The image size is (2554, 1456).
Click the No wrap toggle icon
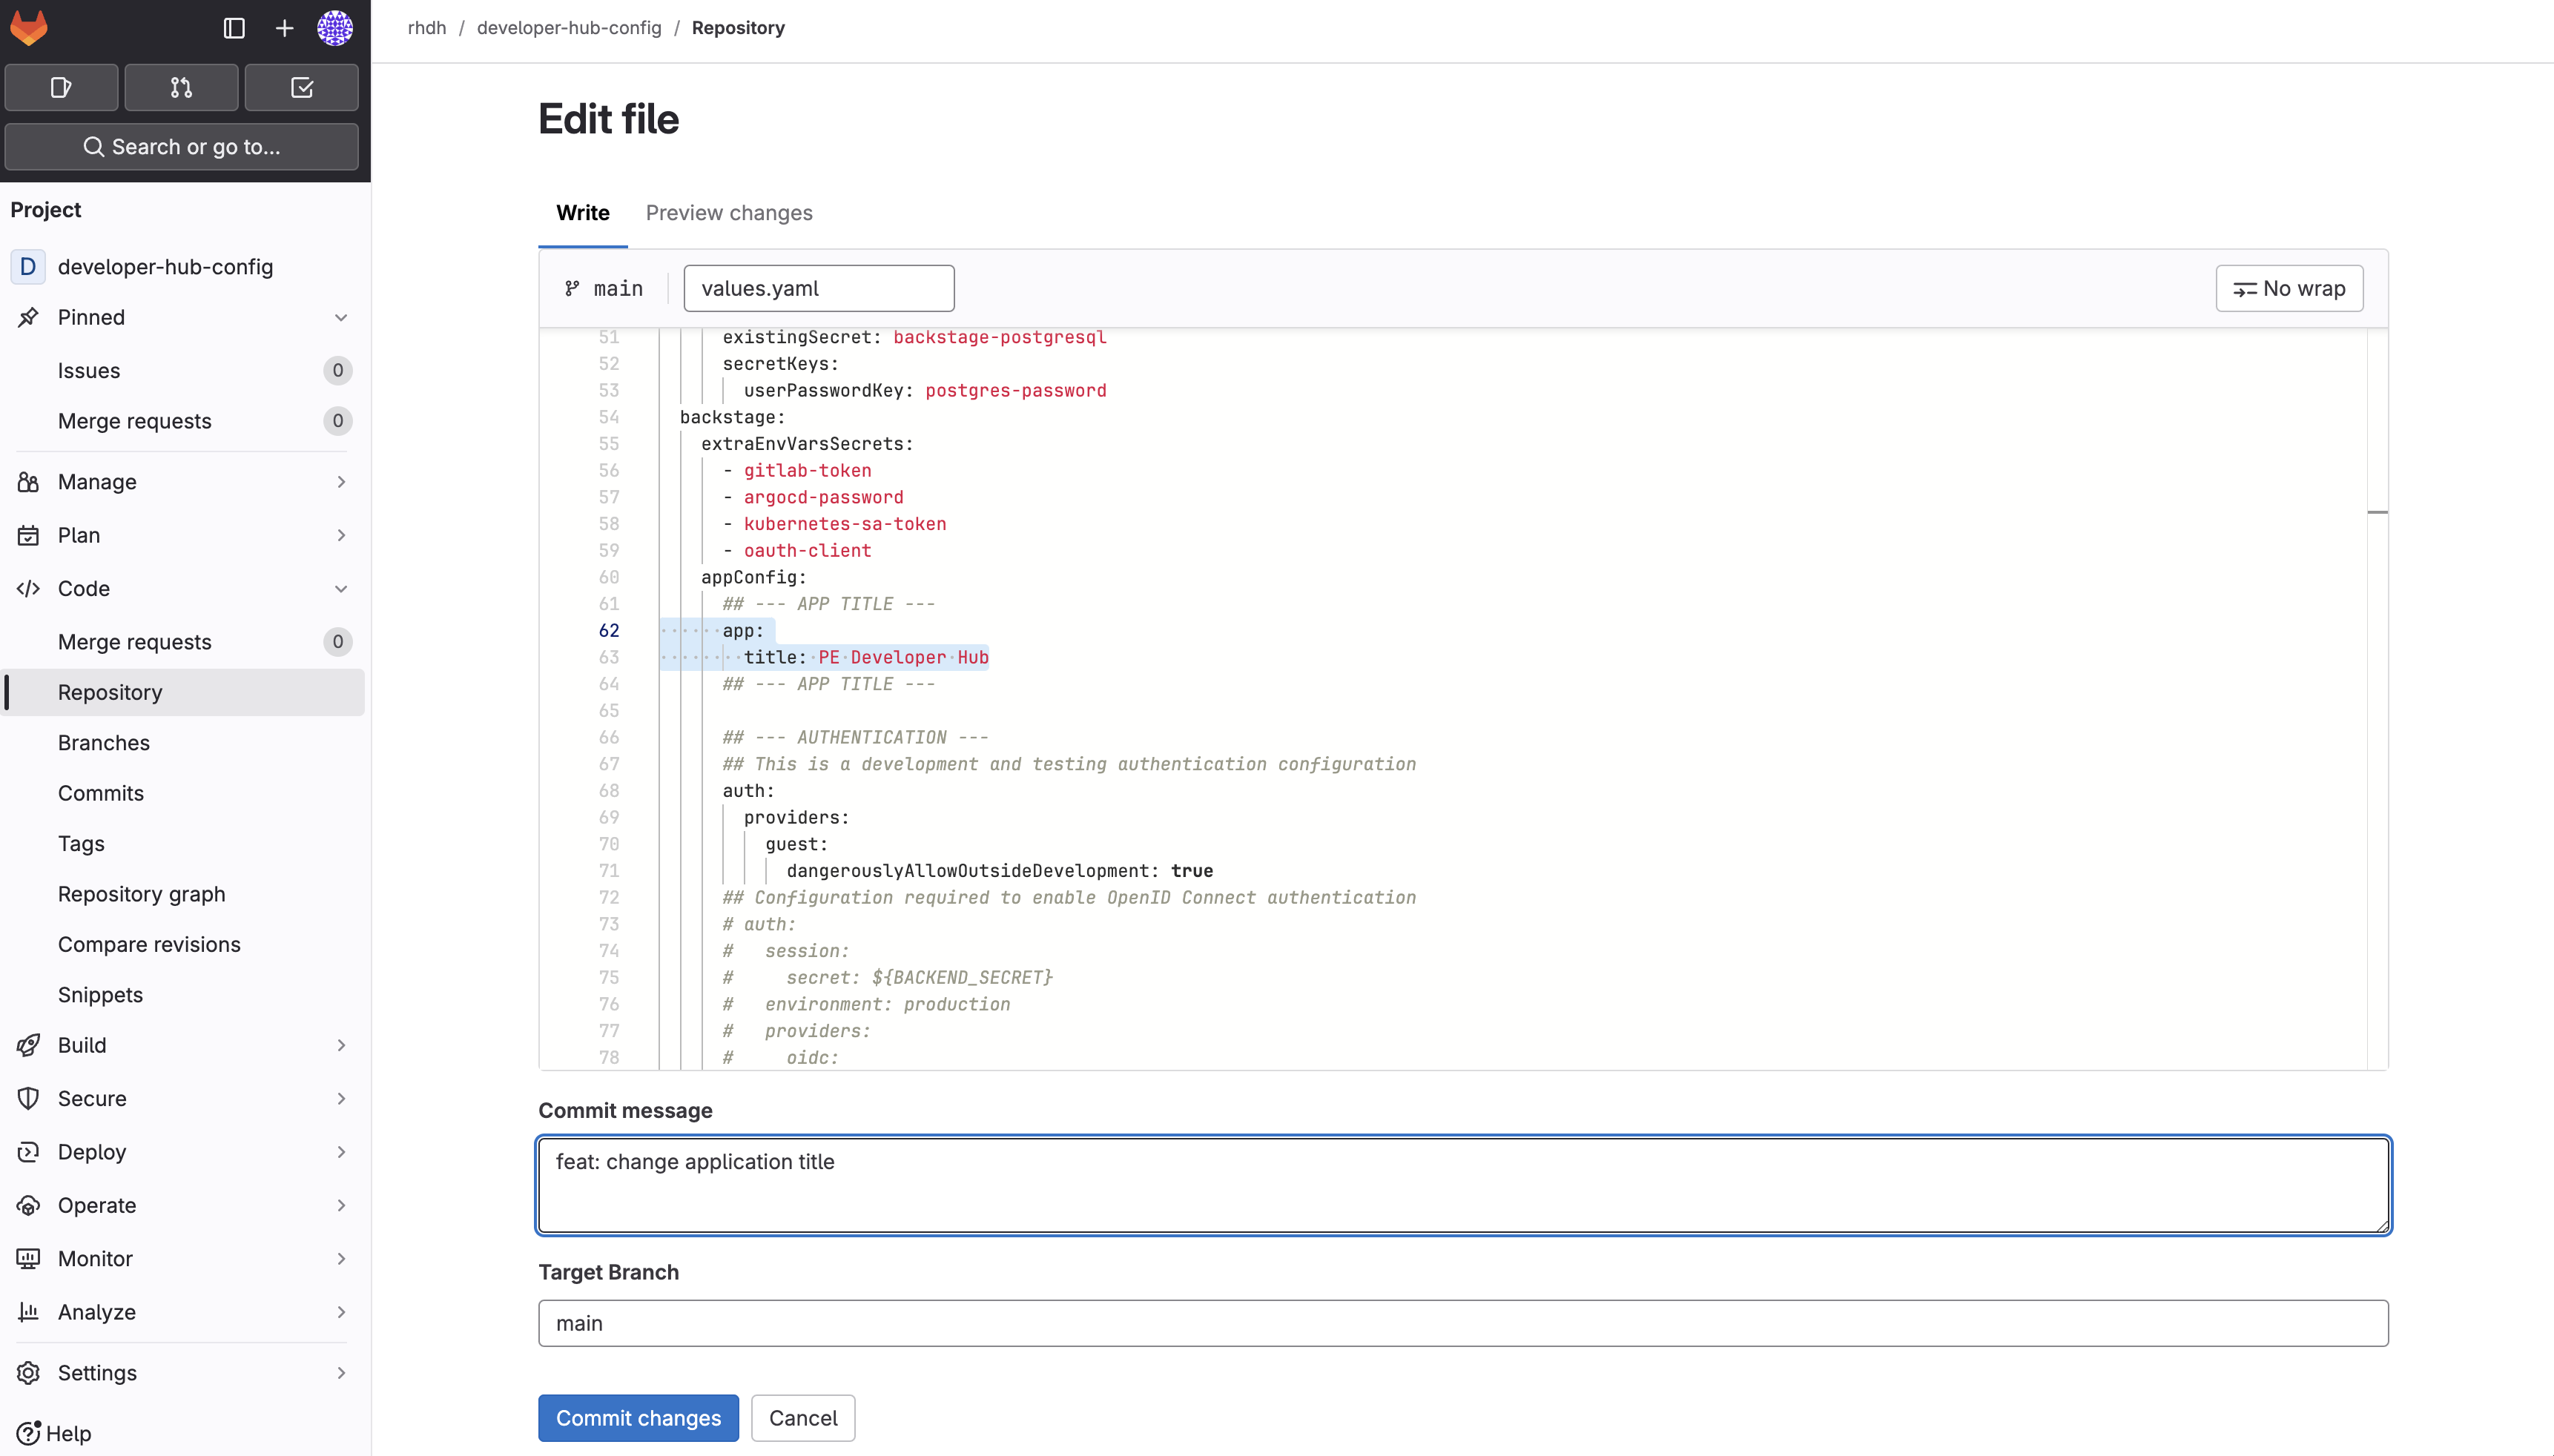pyautogui.click(x=2246, y=288)
